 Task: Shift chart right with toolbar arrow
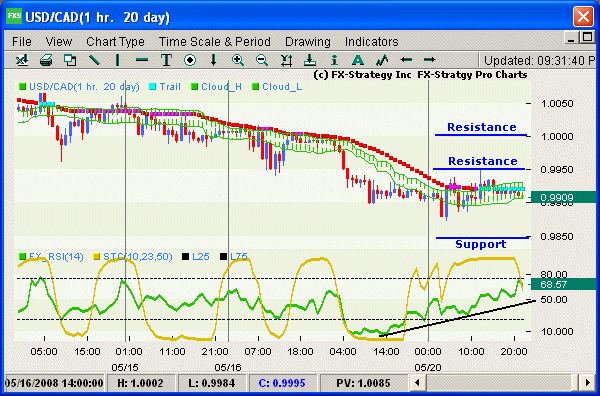(x=430, y=60)
